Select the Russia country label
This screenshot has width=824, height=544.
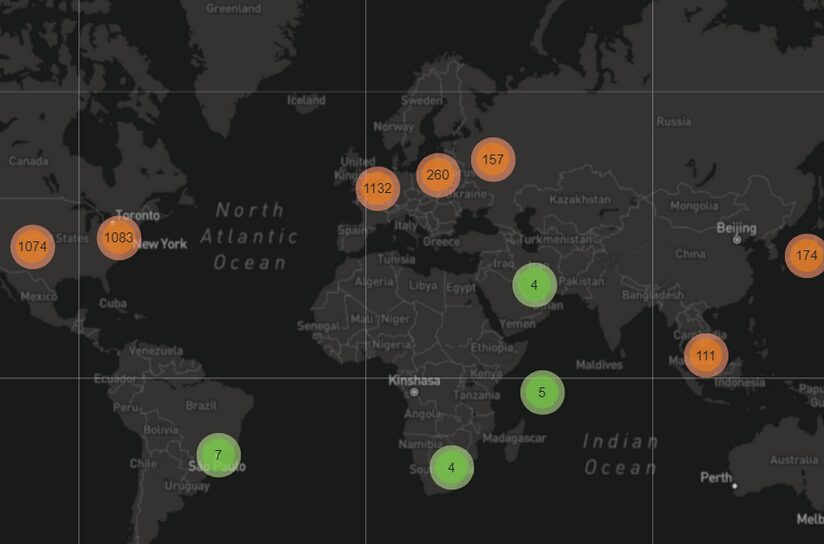pos(674,121)
